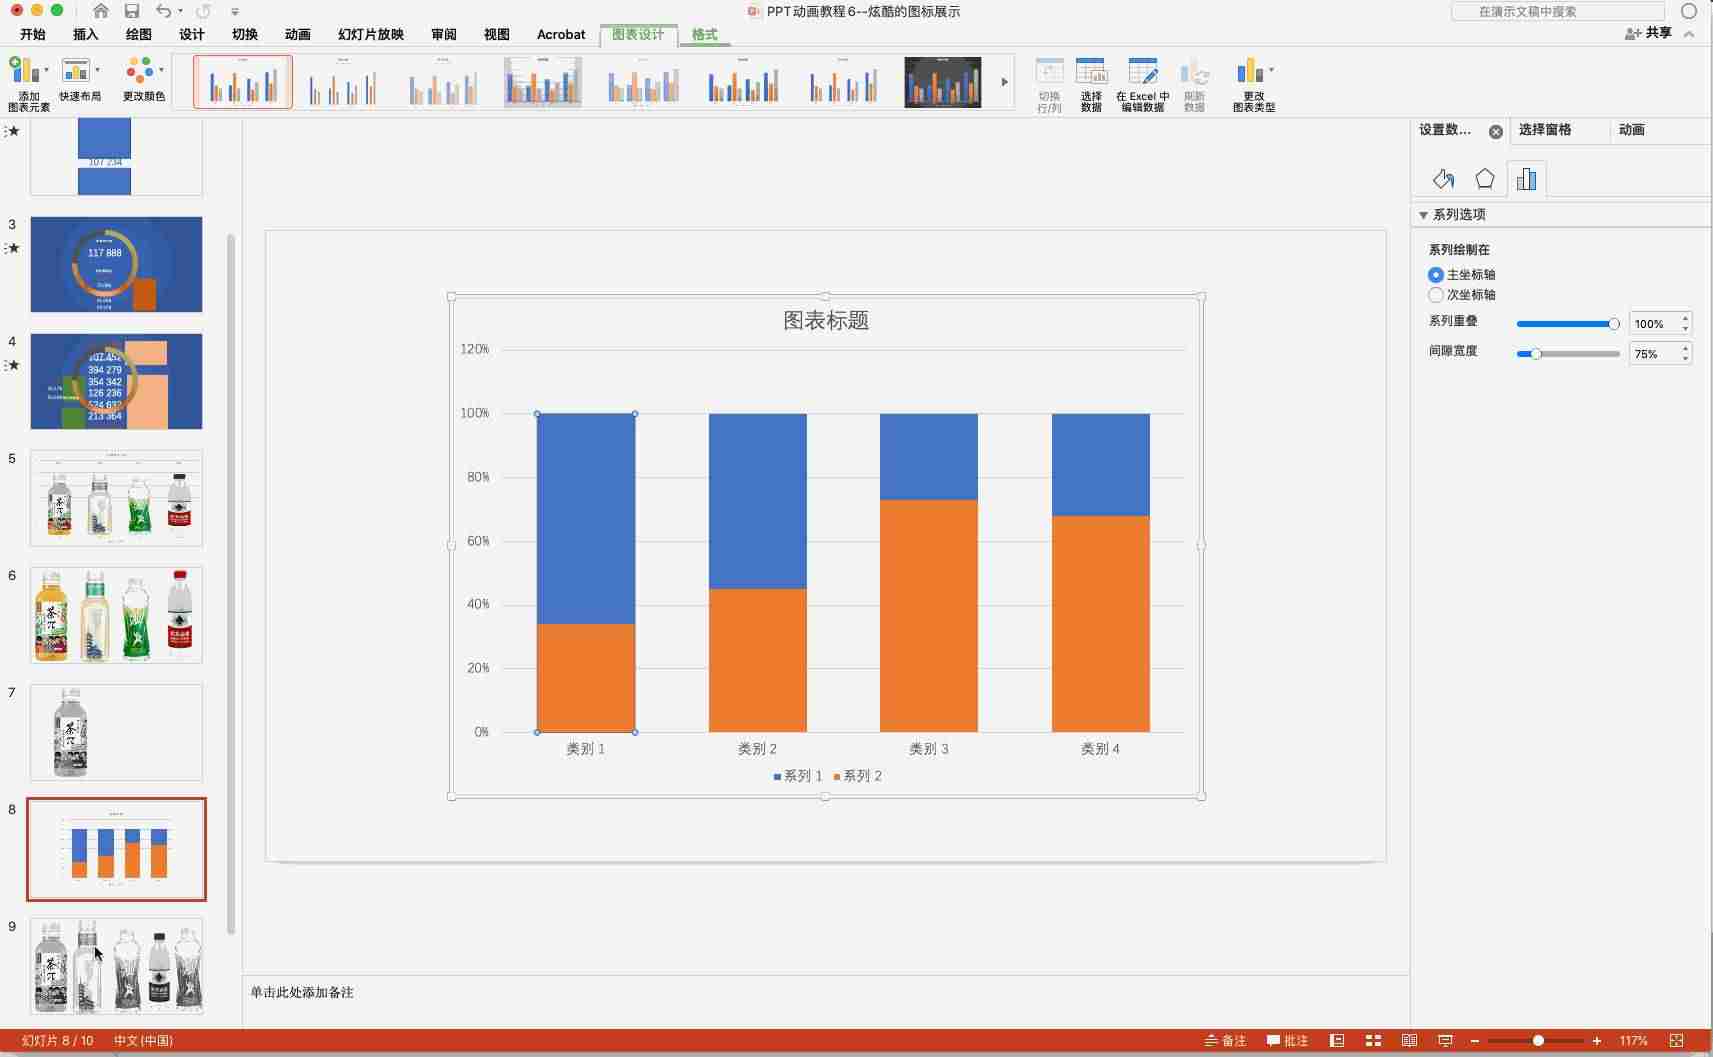The height and width of the screenshot is (1057, 1713).
Task: Select primary axis radio button
Action: click(1436, 275)
